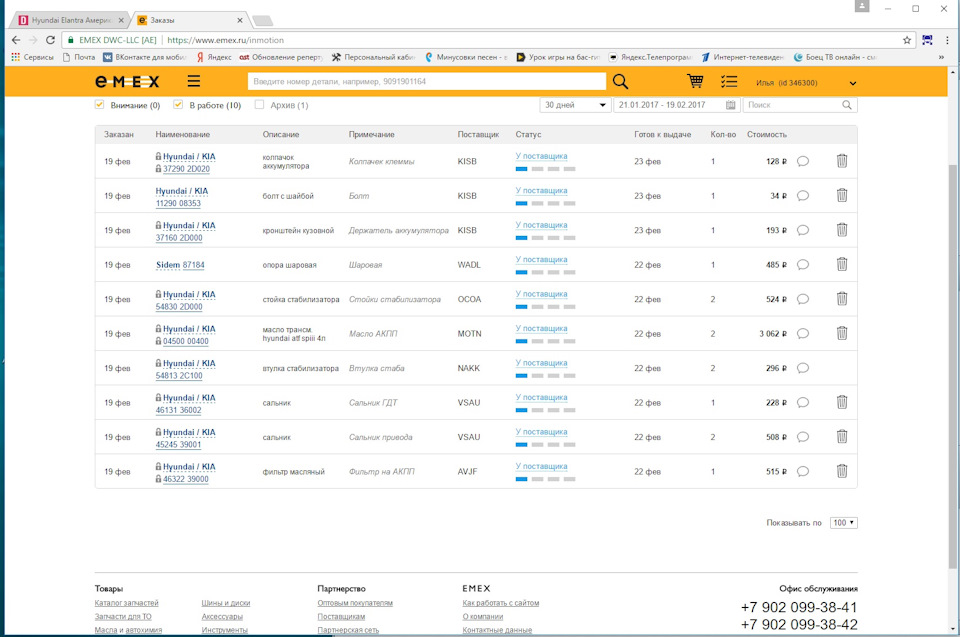This screenshot has width=960, height=637.
Task: Open the comment bubble for the 485 ₽ order
Action: (x=803, y=265)
